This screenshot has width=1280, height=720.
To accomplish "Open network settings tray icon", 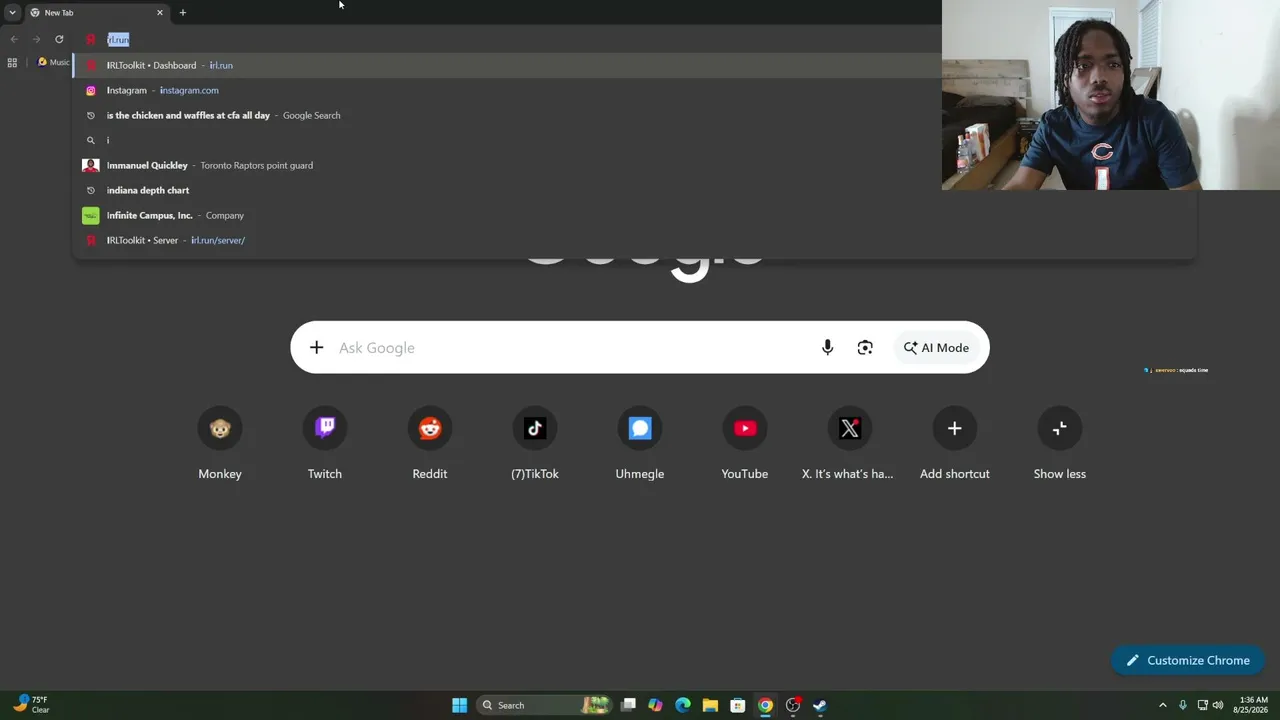I will coord(1202,705).
